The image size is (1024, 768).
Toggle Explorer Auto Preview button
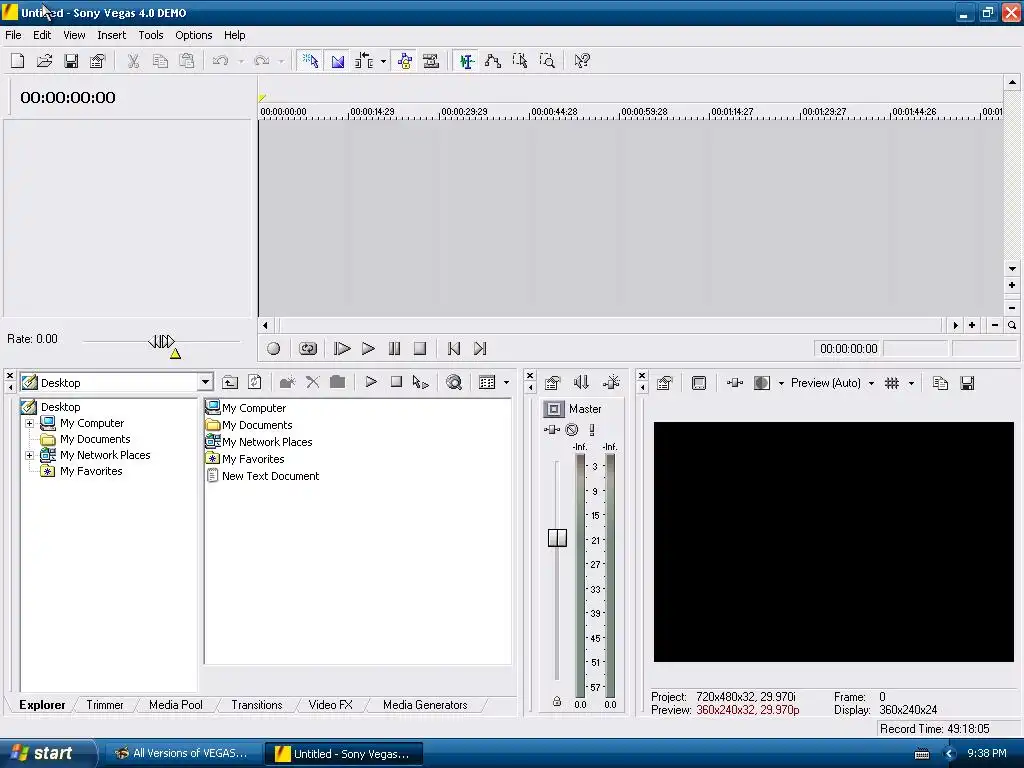[421, 383]
